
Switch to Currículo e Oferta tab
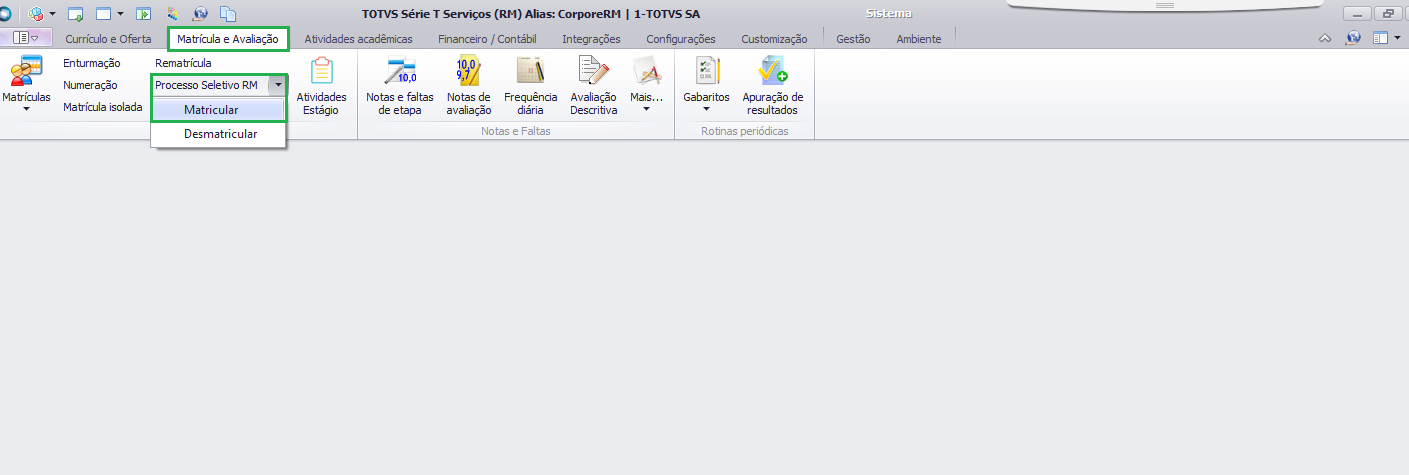(108, 39)
